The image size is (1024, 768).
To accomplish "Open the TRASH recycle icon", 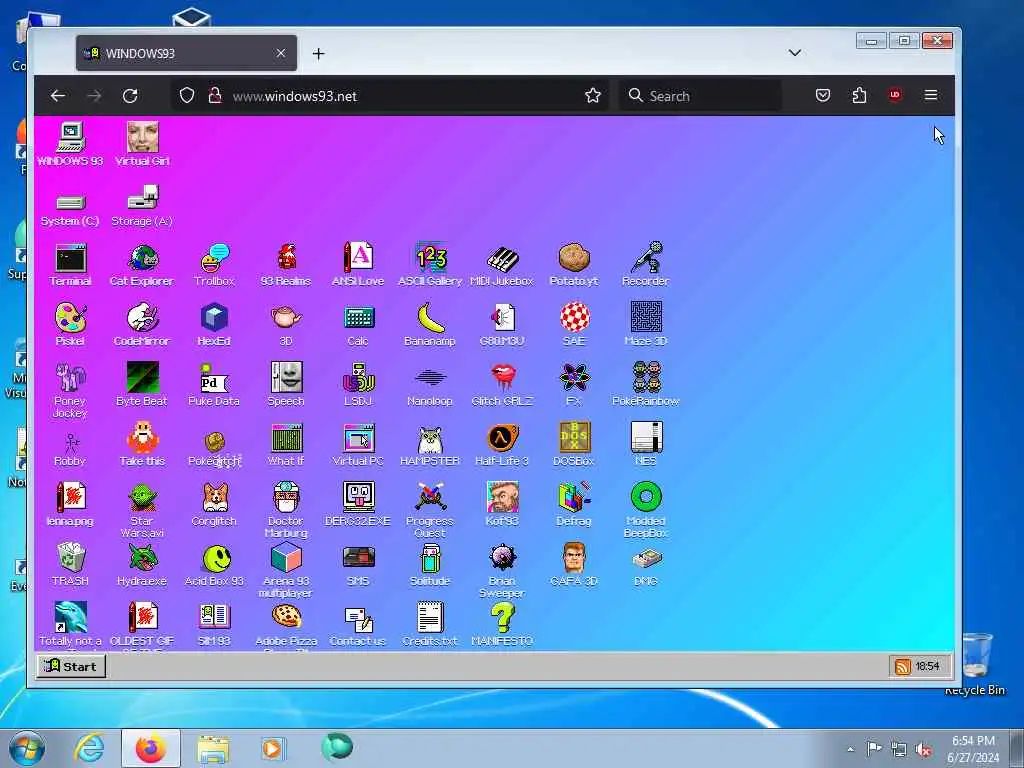I will coord(71,565).
